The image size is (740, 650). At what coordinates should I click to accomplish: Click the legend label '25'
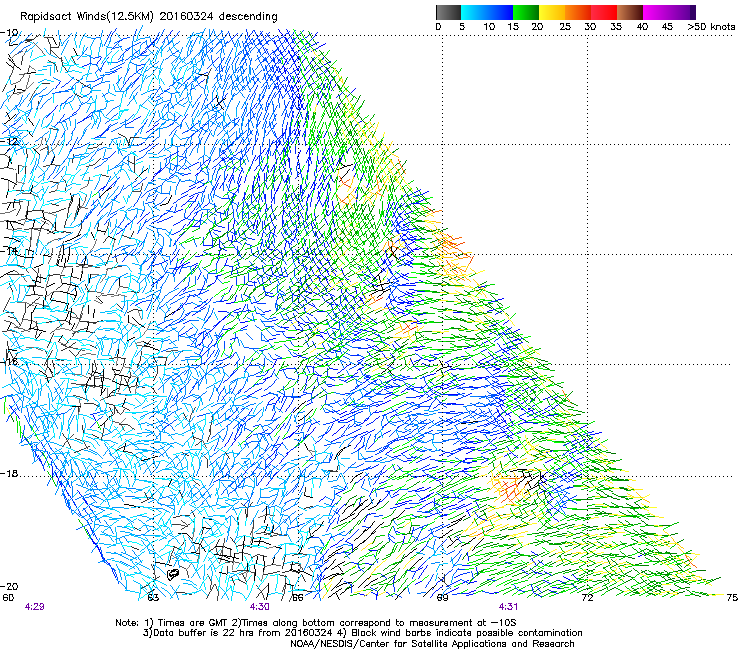(565, 27)
